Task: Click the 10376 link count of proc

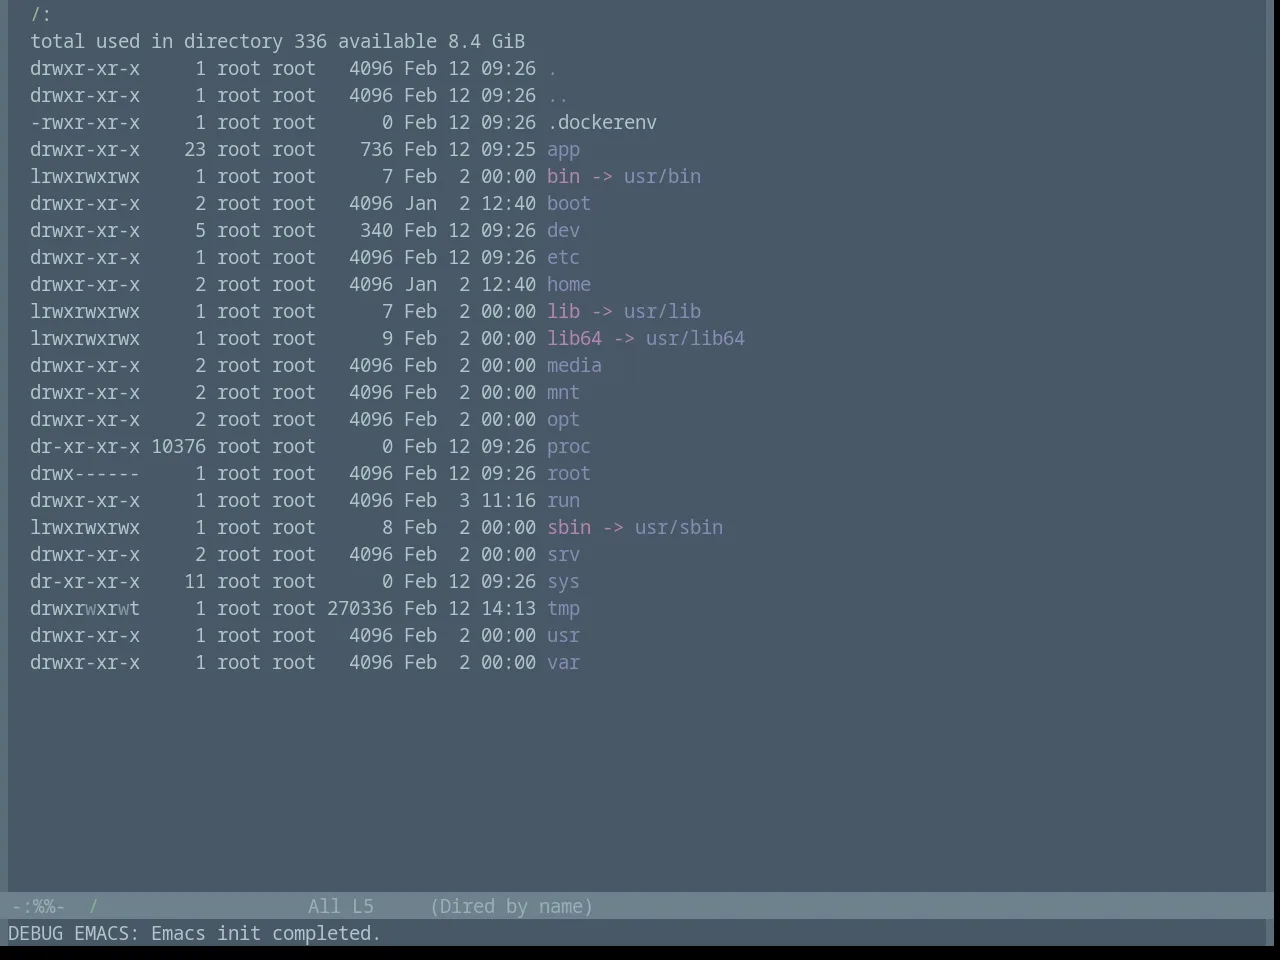Action: click(178, 447)
